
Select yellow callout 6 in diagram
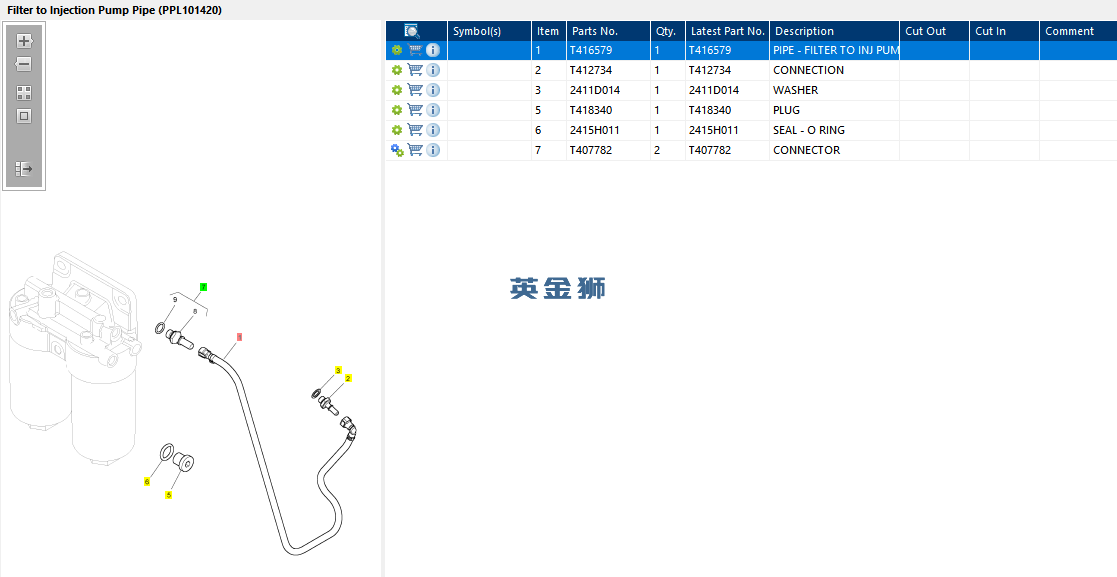click(x=147, y=482)
